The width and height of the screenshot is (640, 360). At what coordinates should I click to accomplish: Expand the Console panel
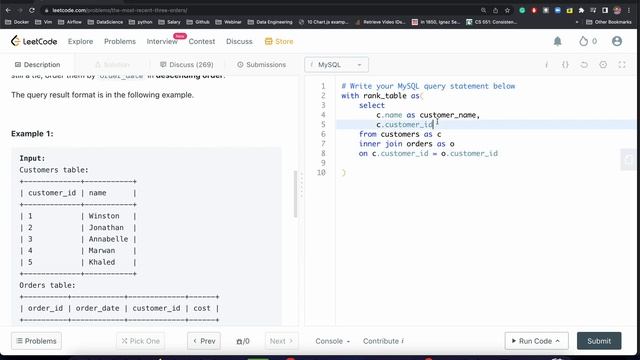333,341
